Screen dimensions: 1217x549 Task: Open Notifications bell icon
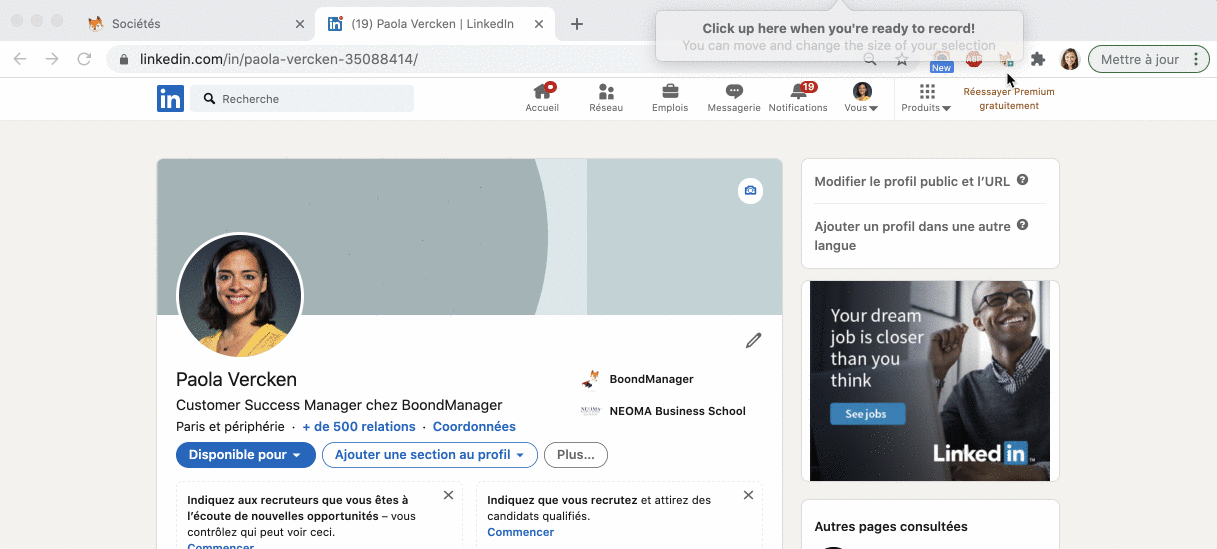point(798,98)
